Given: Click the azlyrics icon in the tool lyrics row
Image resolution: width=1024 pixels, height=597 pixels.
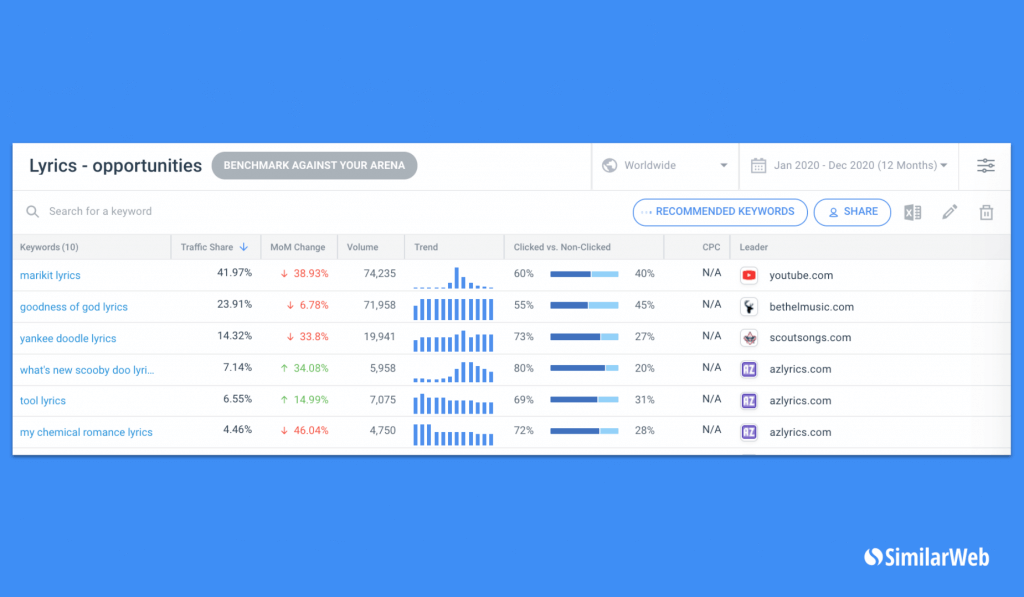Looking at the screenshot, I should (749, 401).
